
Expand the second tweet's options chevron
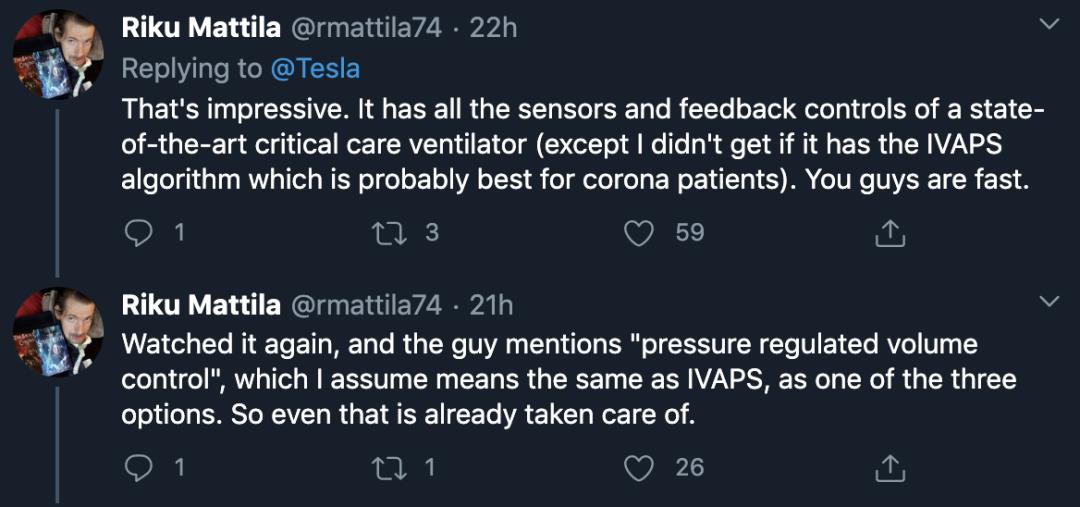[1049, 300]
